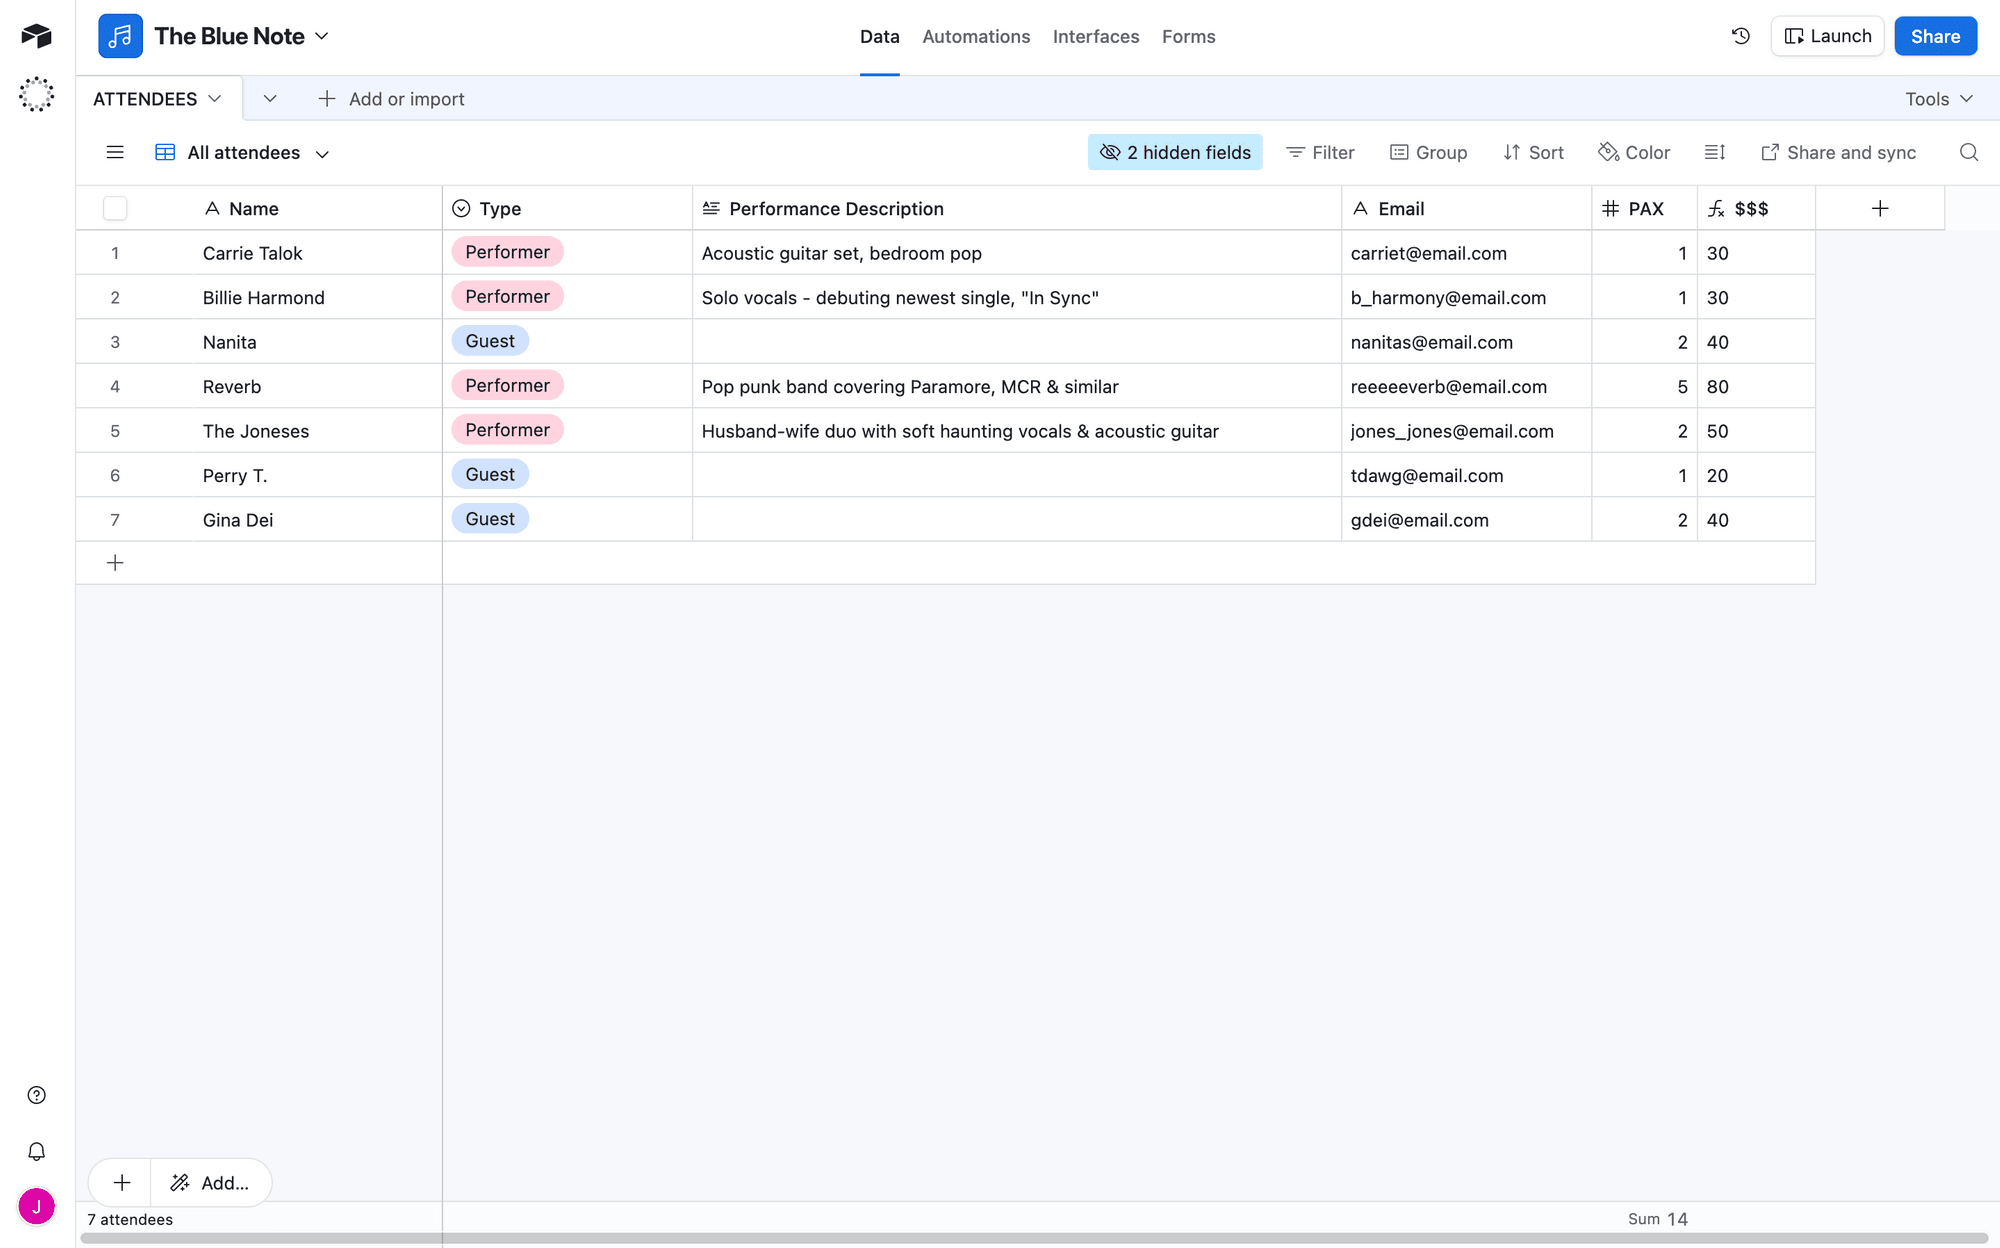Click the search magnifier icon

coord(1968,152)
